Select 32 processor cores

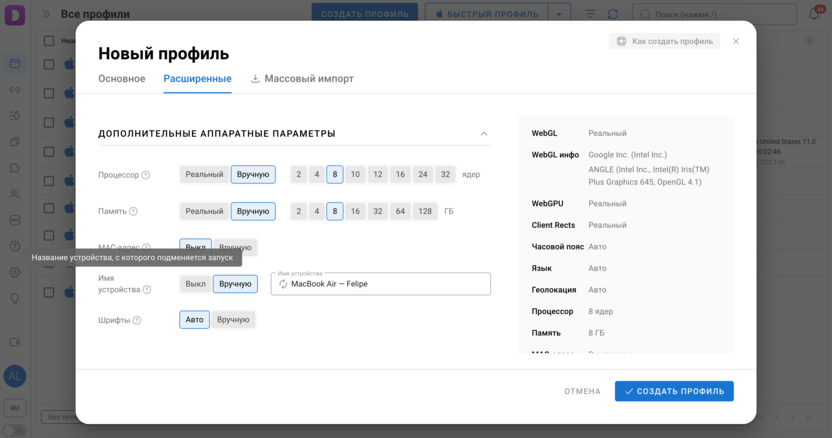(445, 175)
